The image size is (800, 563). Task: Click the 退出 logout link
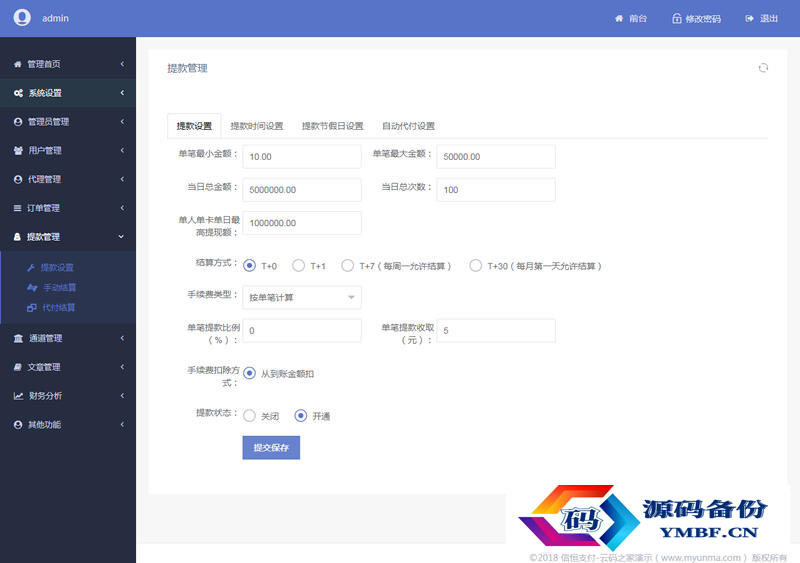click(x=769, y=19)
